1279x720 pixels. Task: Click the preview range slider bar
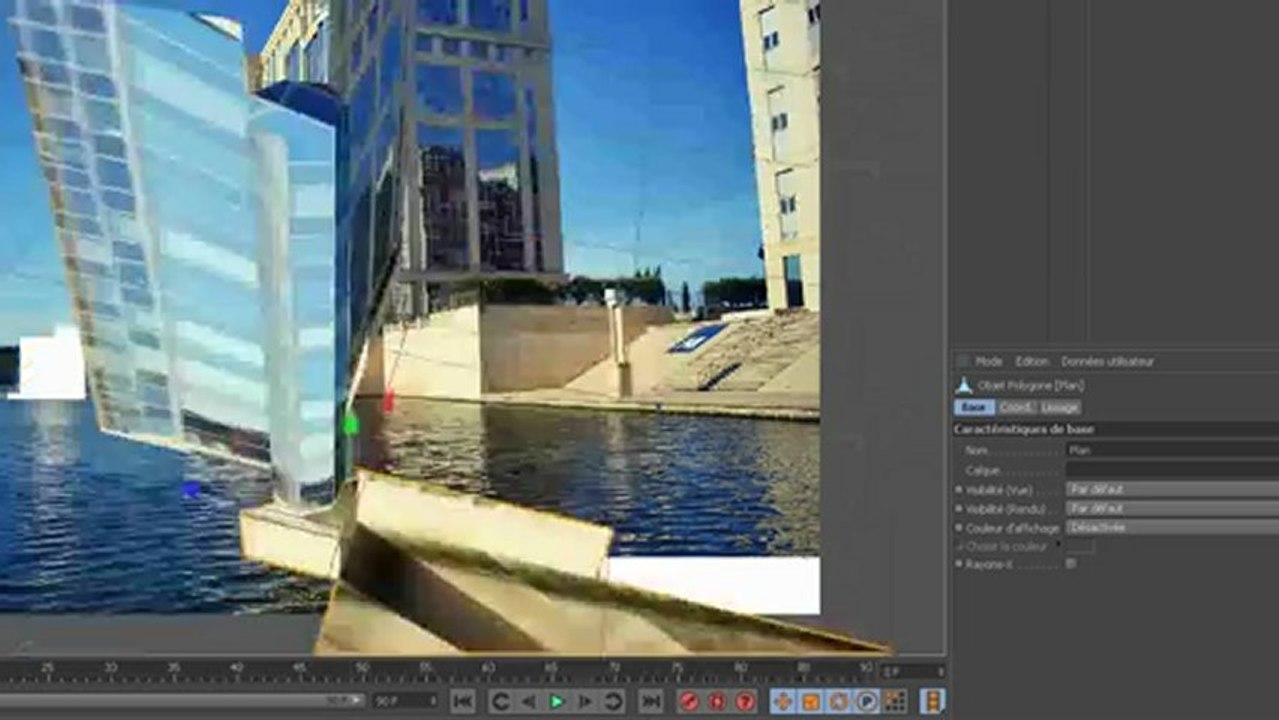182,701
